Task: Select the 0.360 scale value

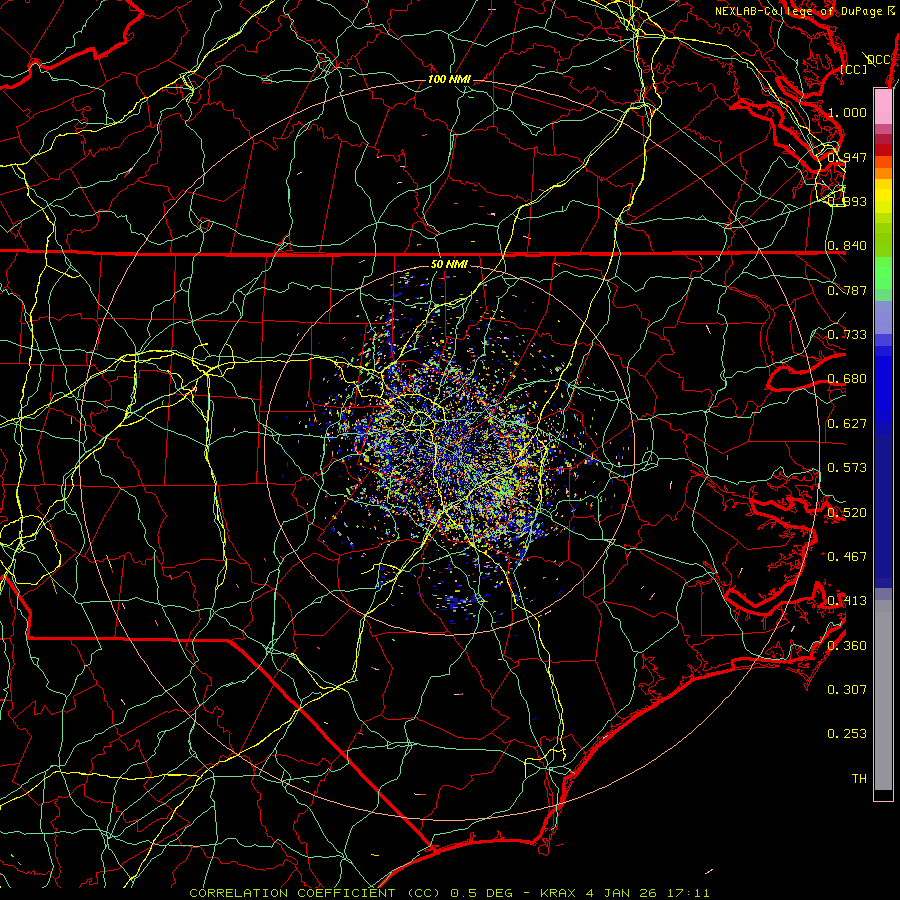Action: pyautogui.click(x=847, y=646)
